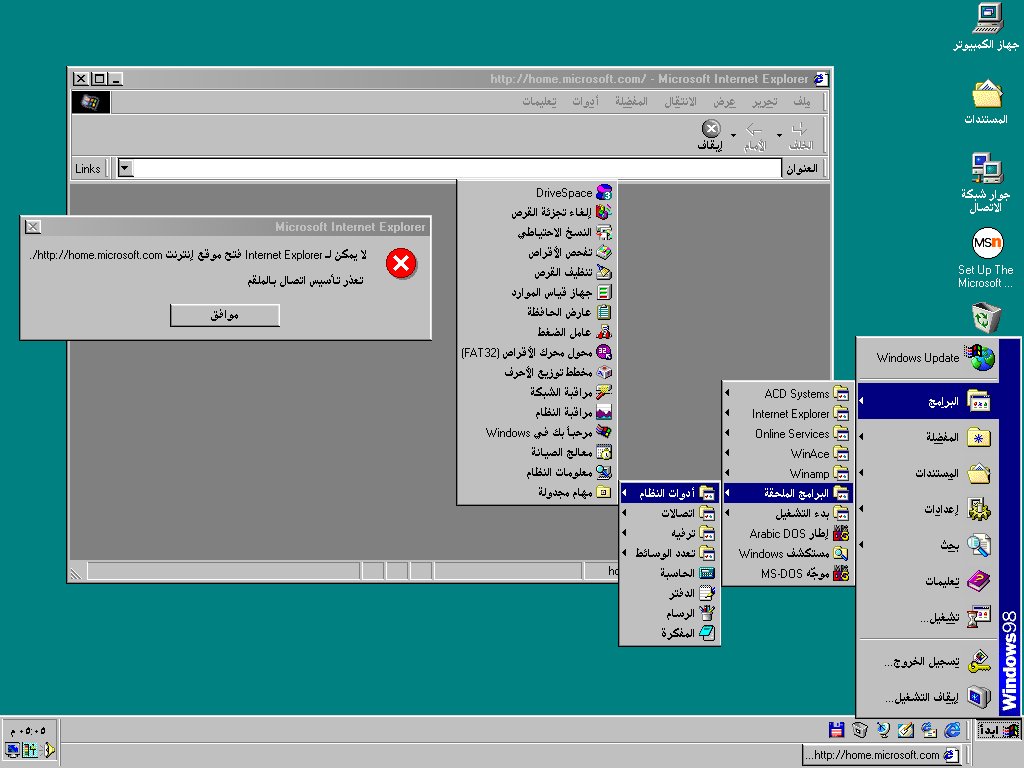The image size is (1024, 768).
Task: Open the Recycle Bin desktop icon
Action: point(986,317)
